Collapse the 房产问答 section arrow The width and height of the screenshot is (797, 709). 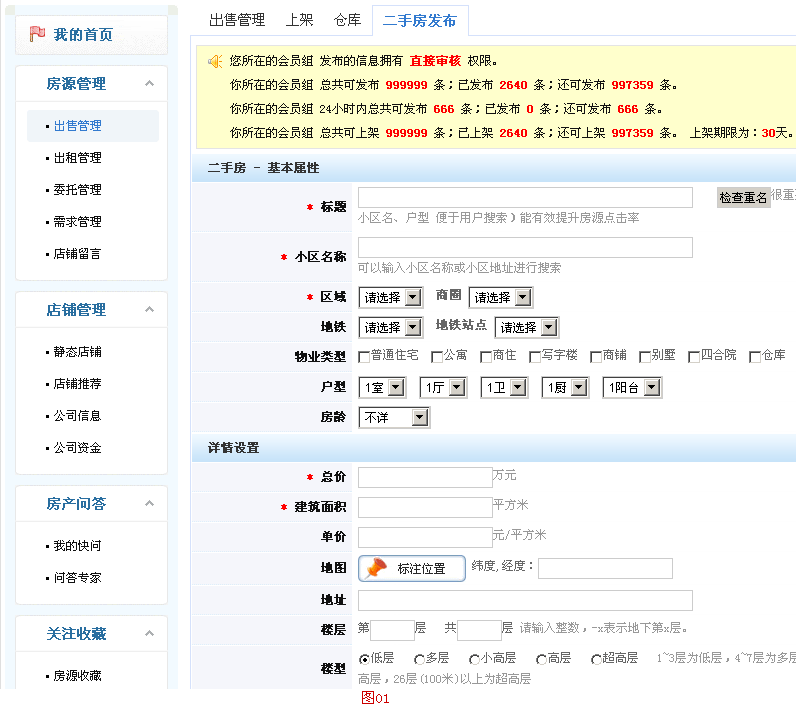pyautogui.click(x=149, y=504)
